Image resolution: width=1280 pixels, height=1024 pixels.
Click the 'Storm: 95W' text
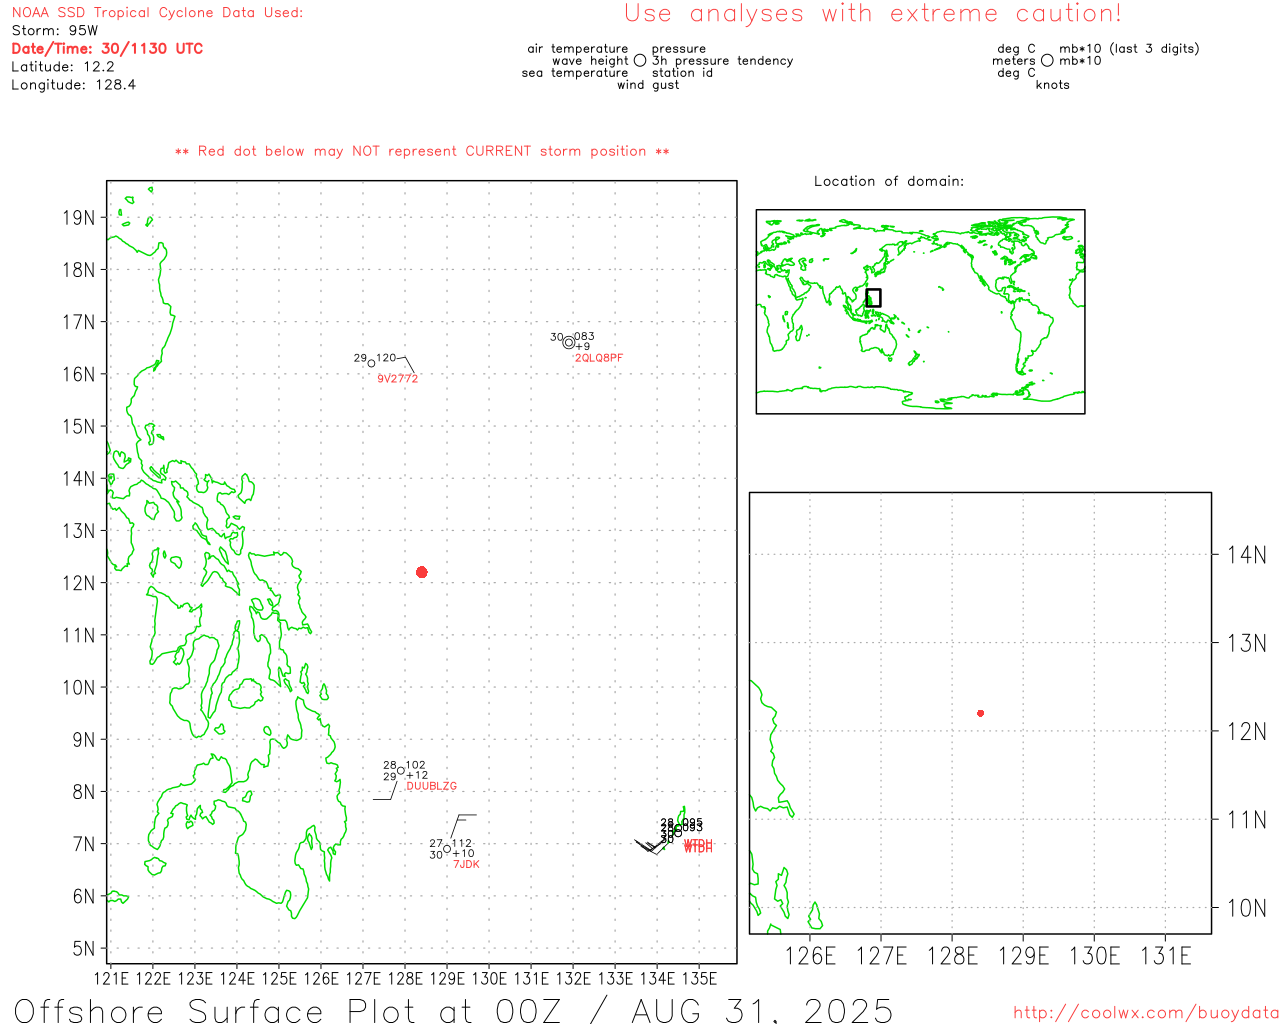pyautogui.click(x=55, y=31)
